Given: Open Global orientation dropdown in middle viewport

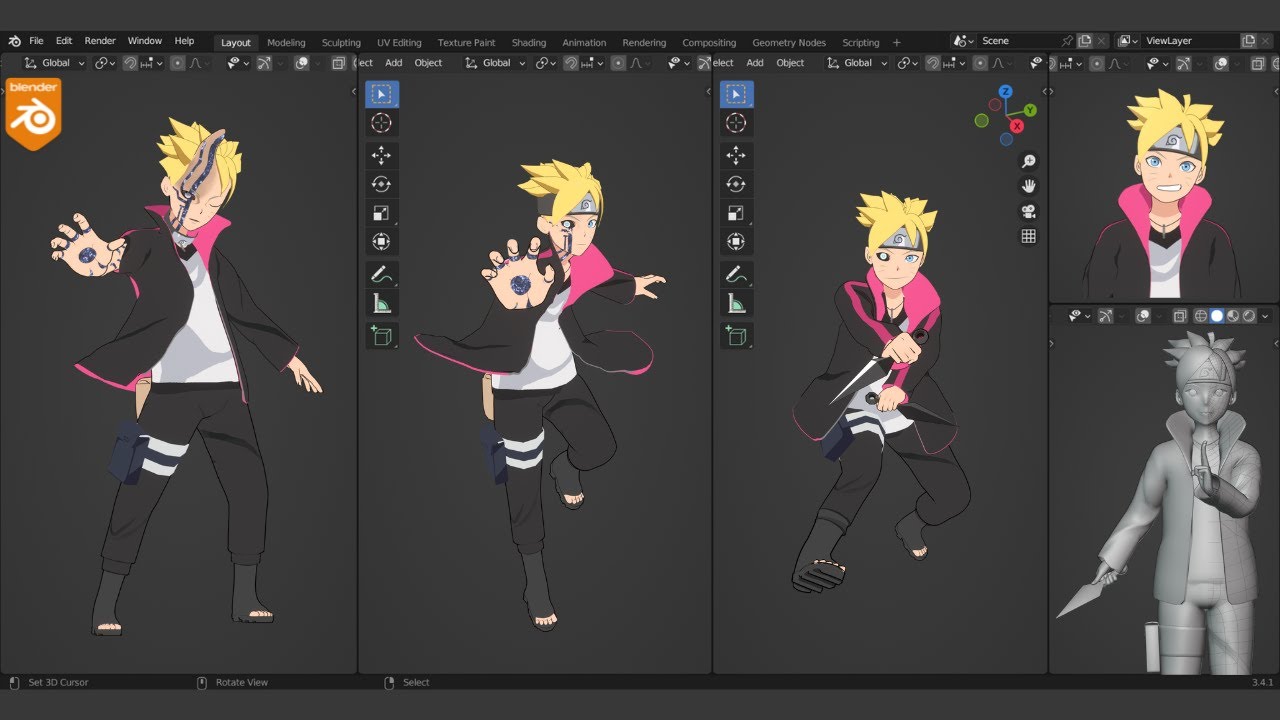Looking at the screenshot, I should (x=495, y=63).
